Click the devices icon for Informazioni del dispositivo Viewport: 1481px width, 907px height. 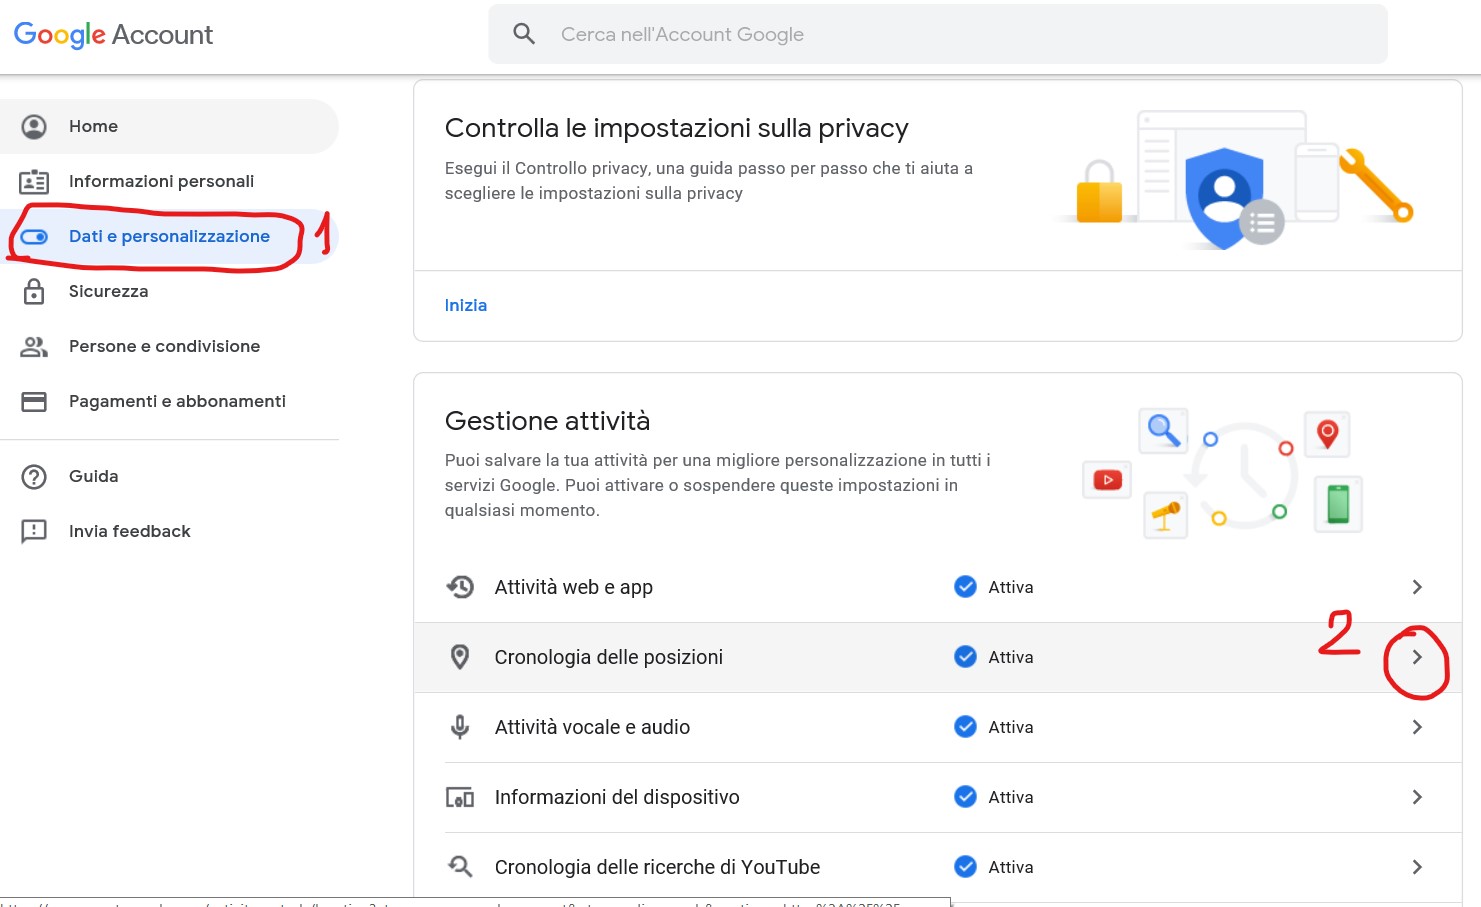point(460,797)
